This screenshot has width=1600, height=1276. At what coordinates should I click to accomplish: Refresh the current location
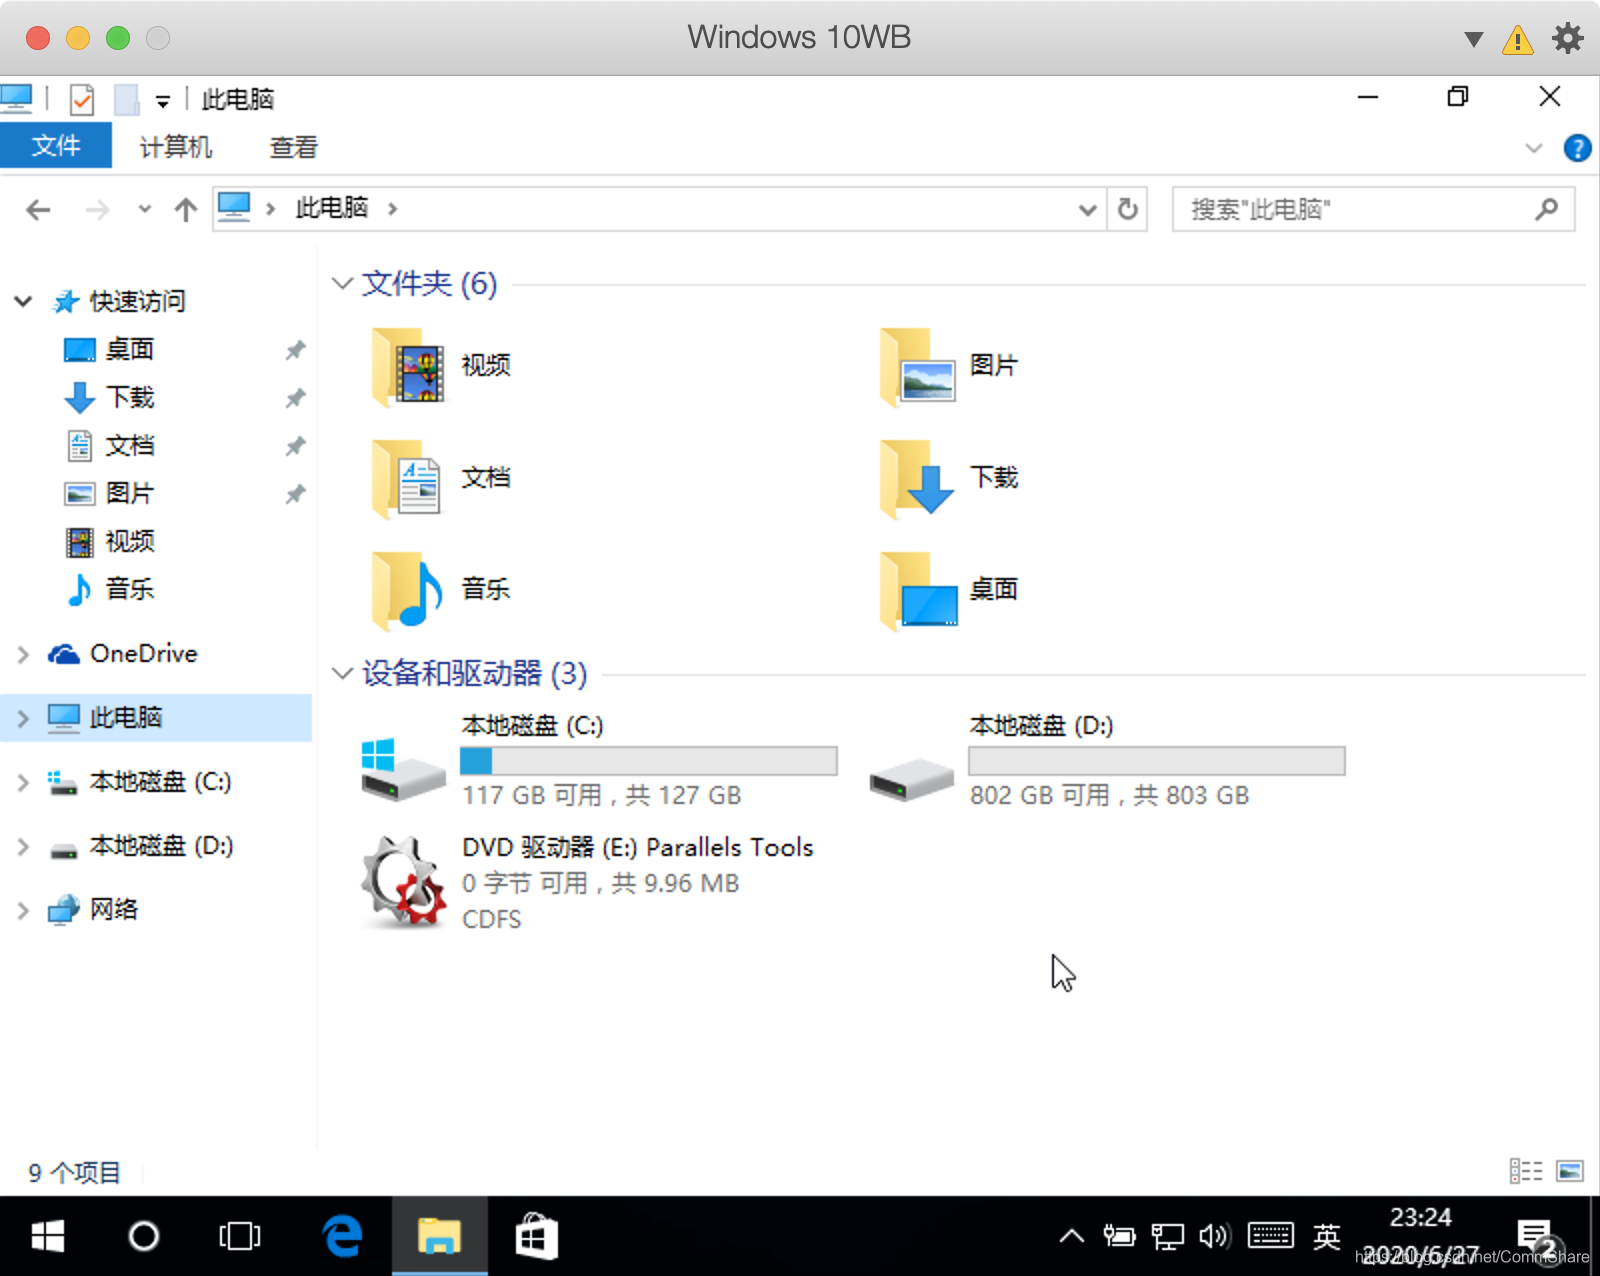pos(1128,209)
